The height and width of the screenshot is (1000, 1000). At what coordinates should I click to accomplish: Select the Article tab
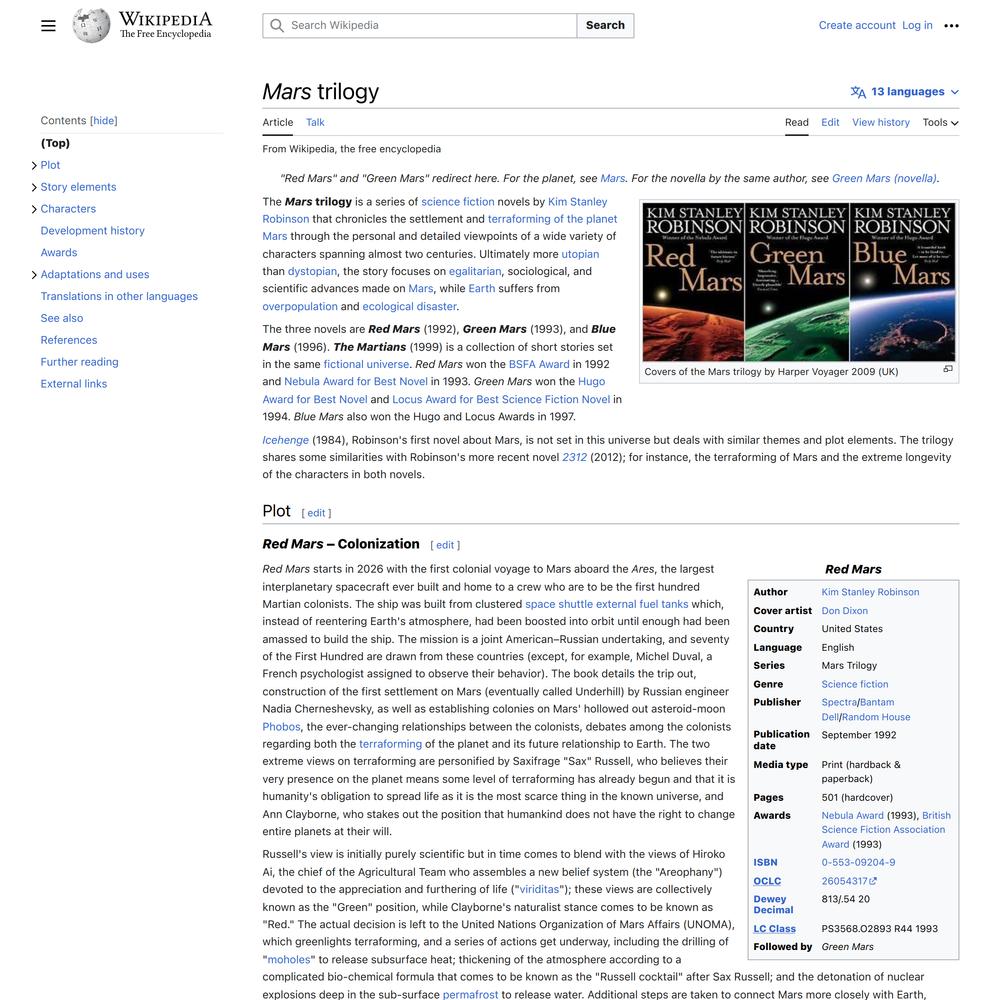(x=278, y=122)
